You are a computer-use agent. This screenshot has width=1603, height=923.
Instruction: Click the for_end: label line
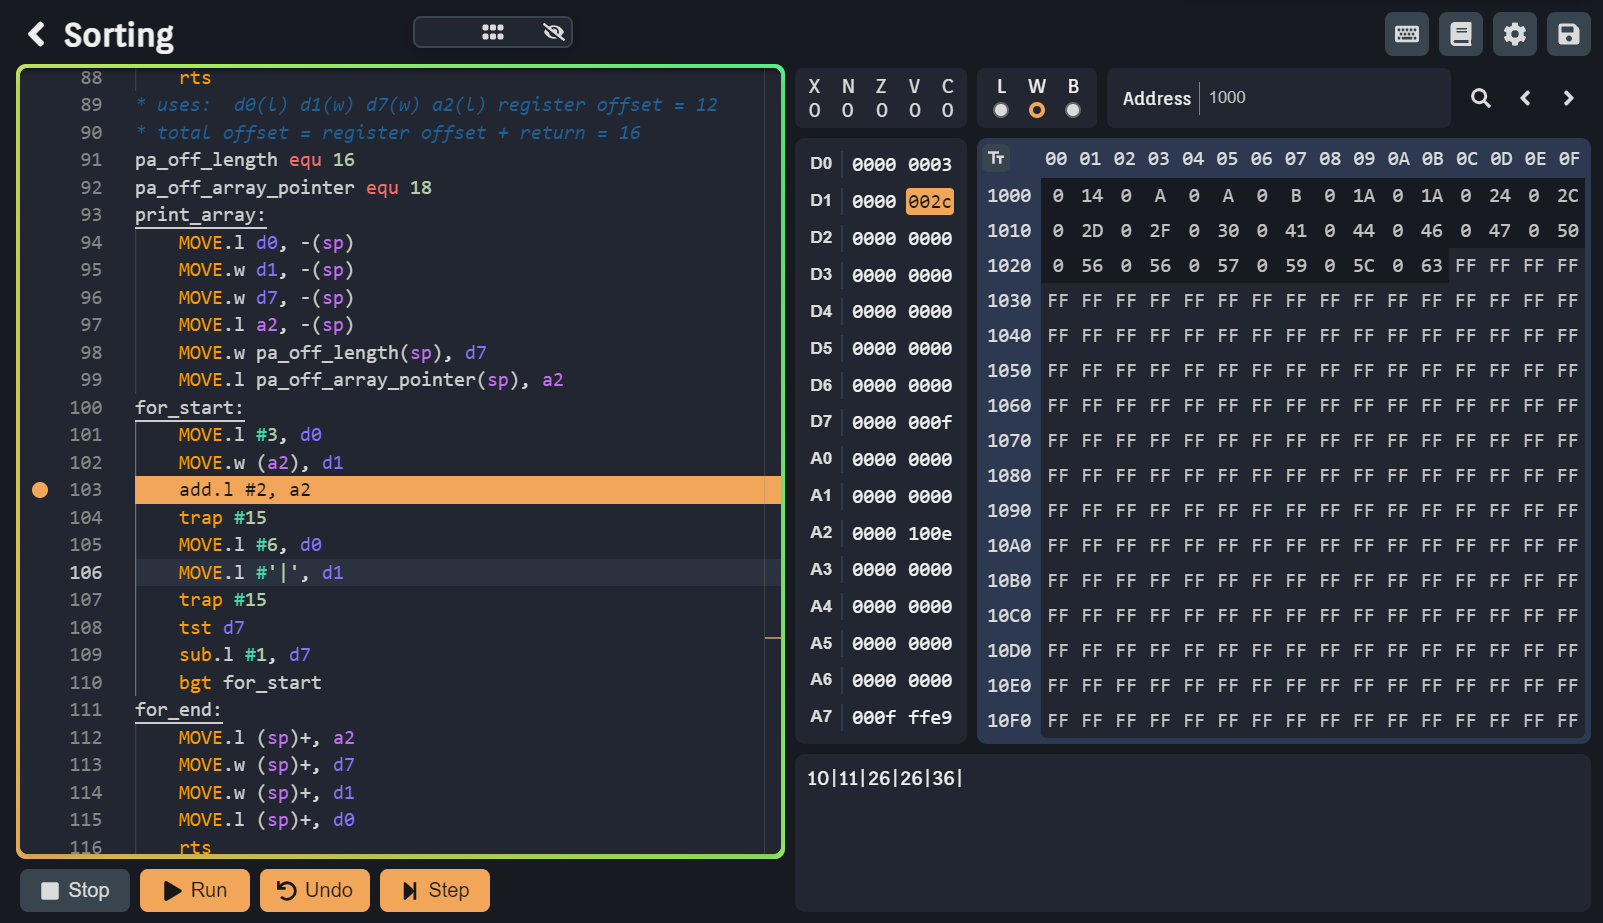pos(178,710)
